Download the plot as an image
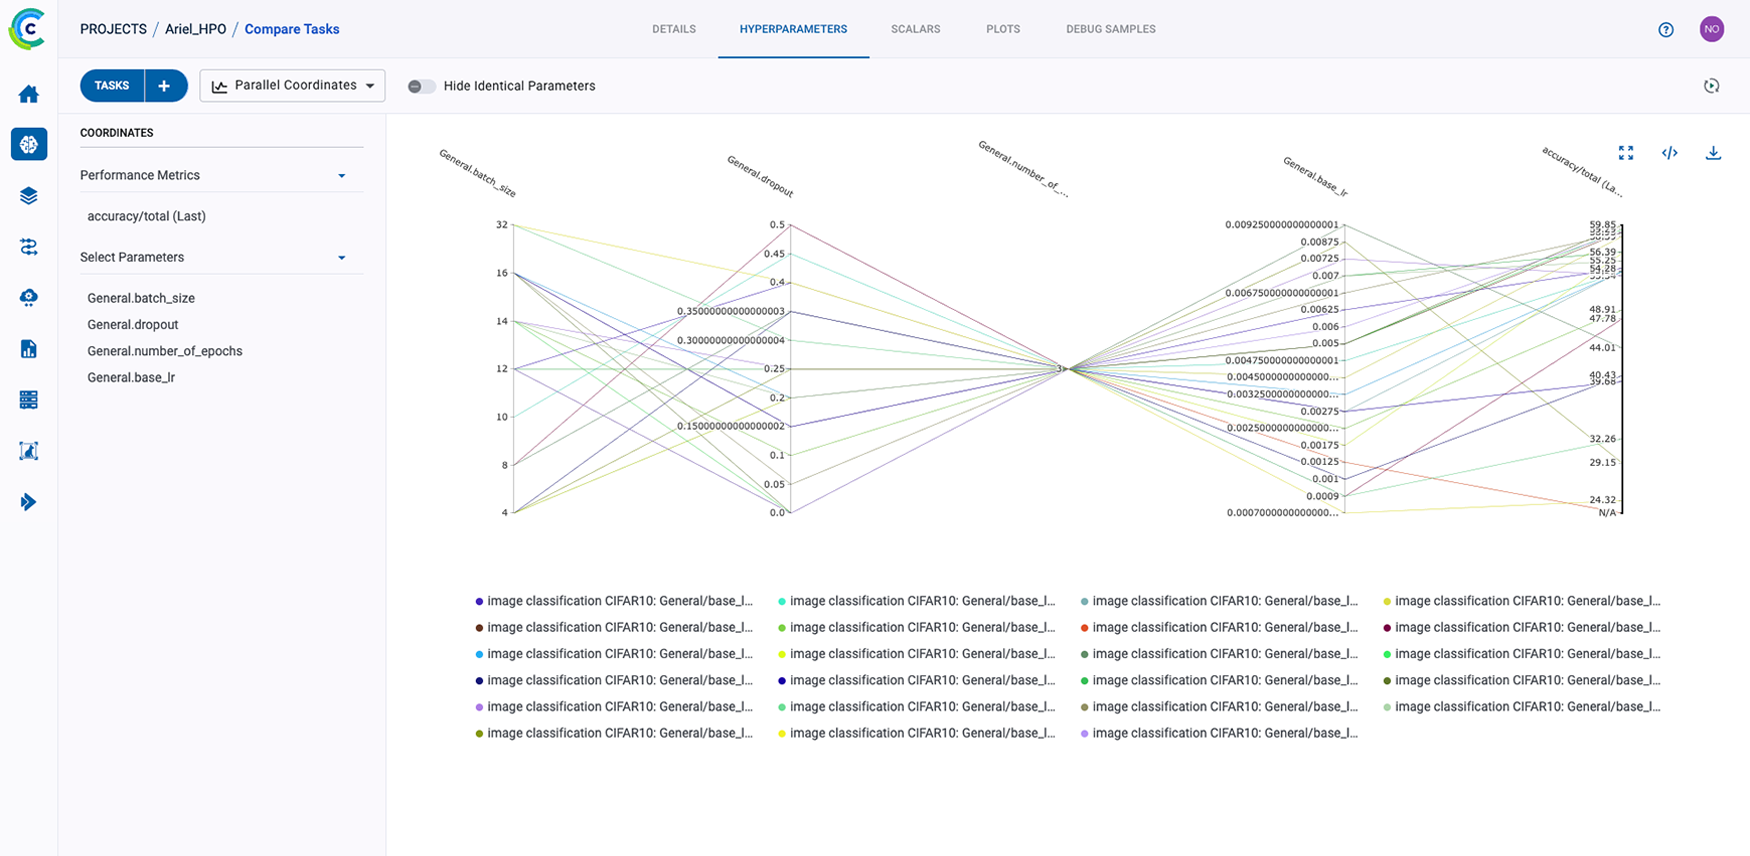This screenshot has width=1750, height=856. tap(1713, 153)
